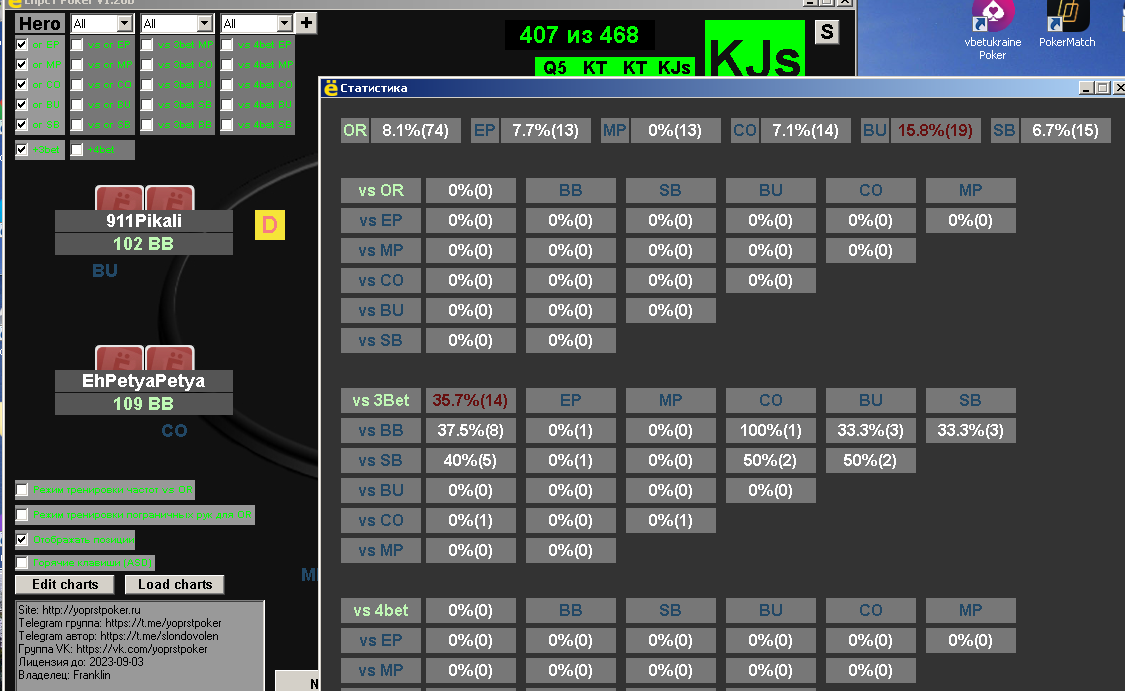
Task: Click the '8.1%(74)' OR stat cell
Action: click(415, 131)
